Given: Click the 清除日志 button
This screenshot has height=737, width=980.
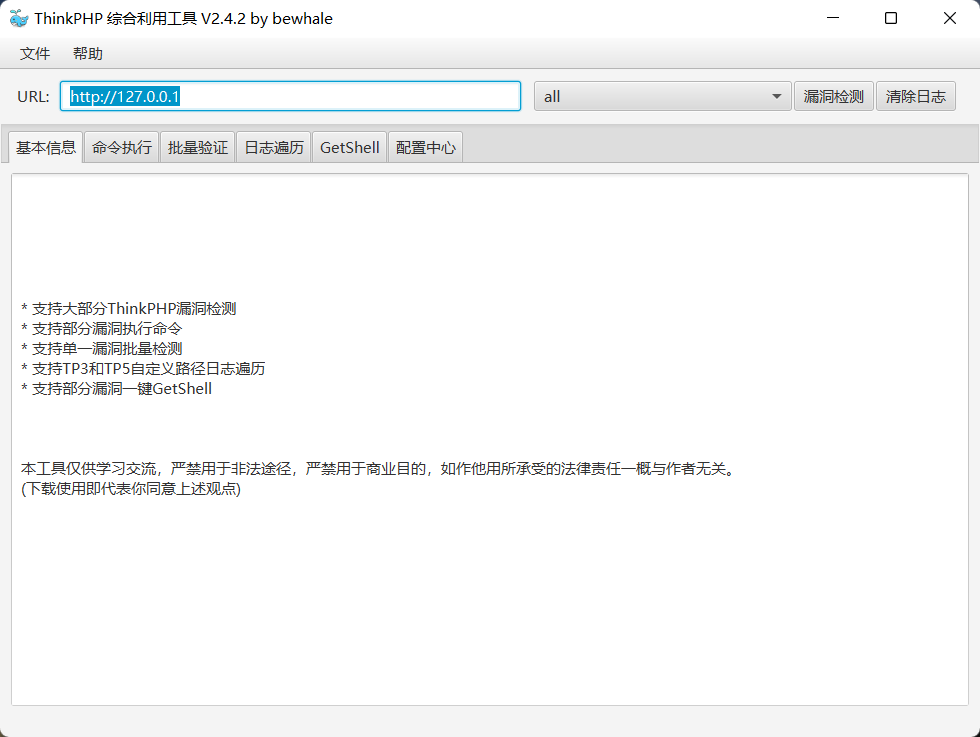Looking at the screenshot, I should pos(916,96).
